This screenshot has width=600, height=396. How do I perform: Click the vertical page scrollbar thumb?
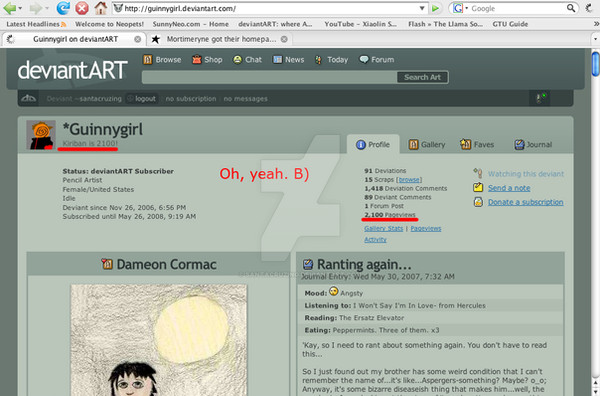click(596, 64)
